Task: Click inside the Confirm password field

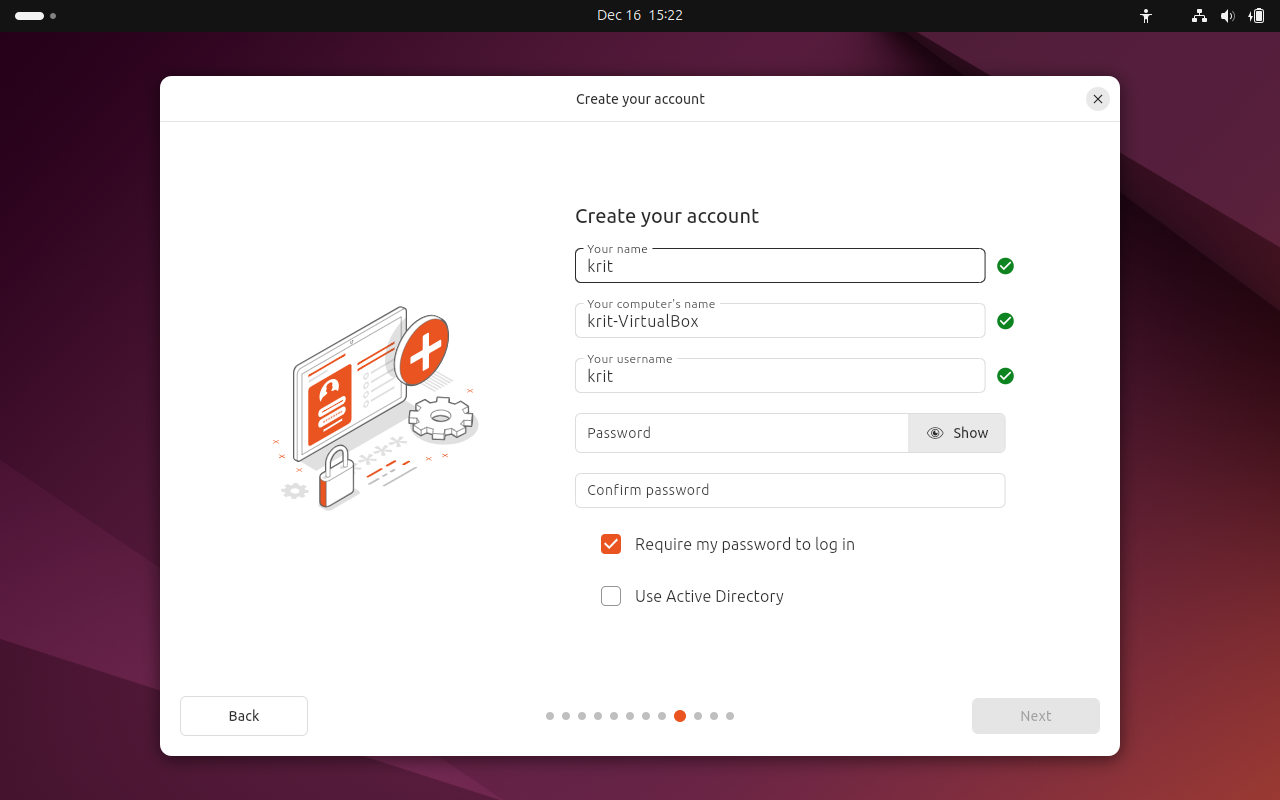Action: pyautogui.click(x=790, y=490)
